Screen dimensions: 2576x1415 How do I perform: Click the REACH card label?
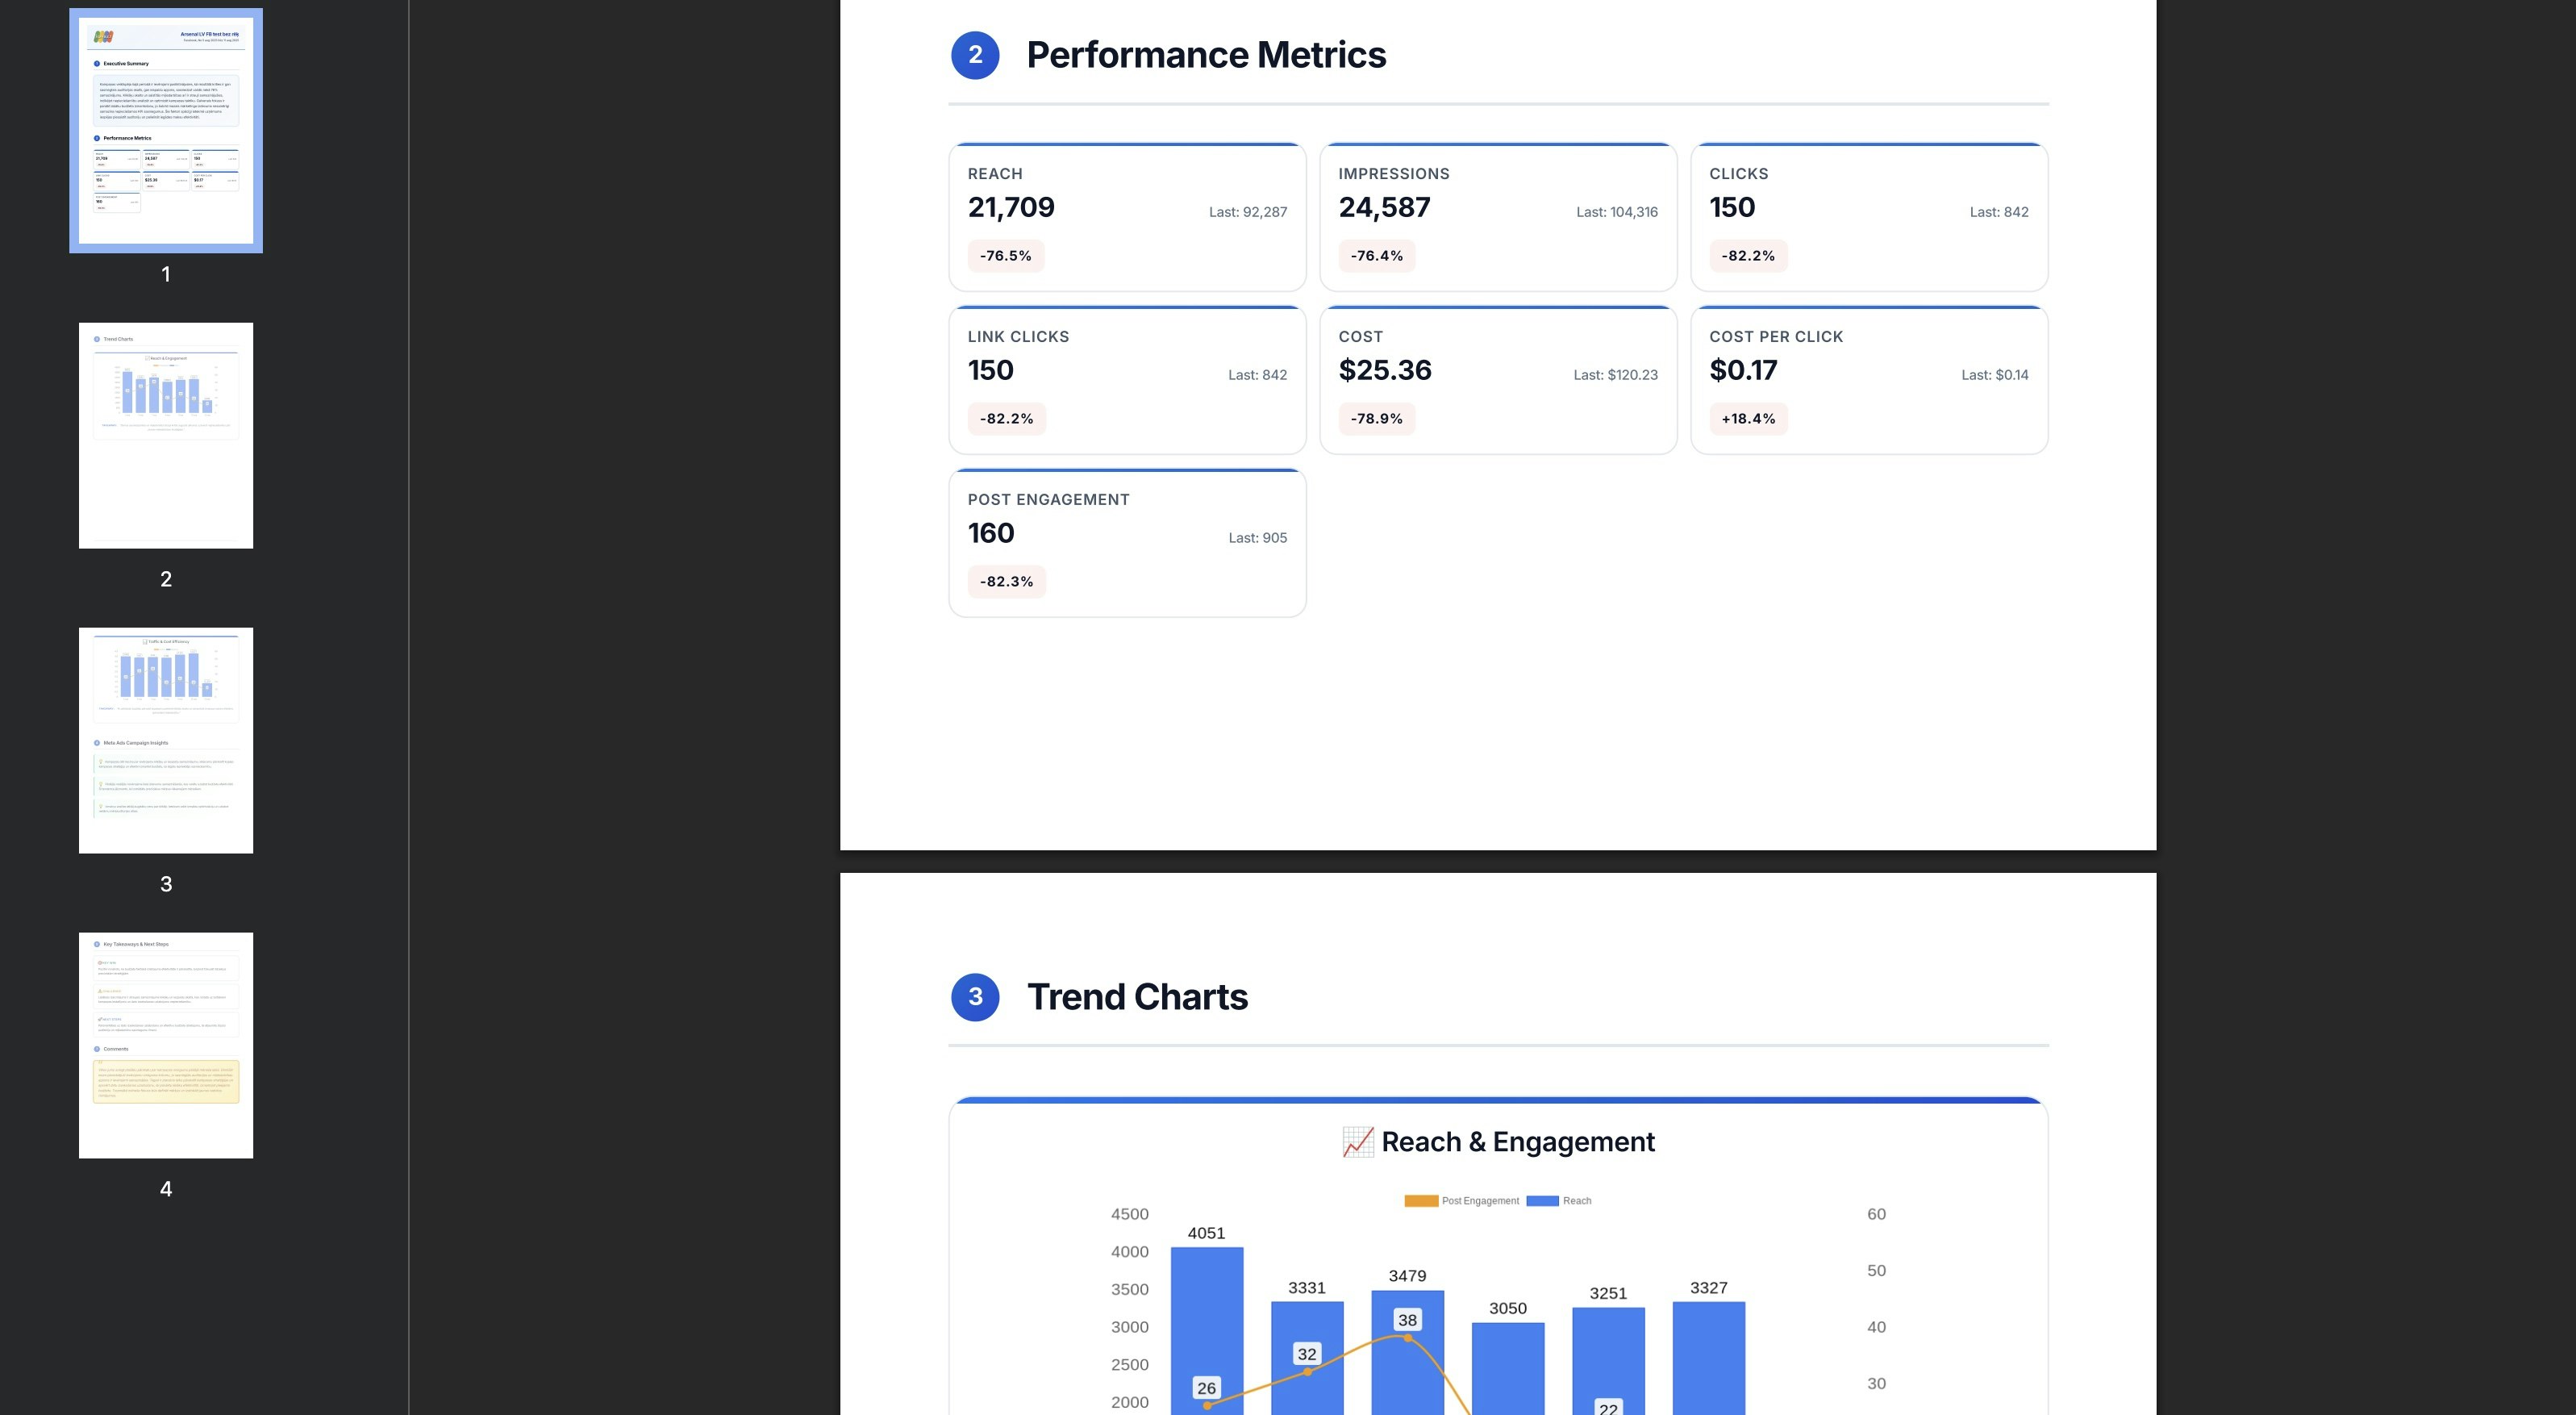click(x=995, y=174)
